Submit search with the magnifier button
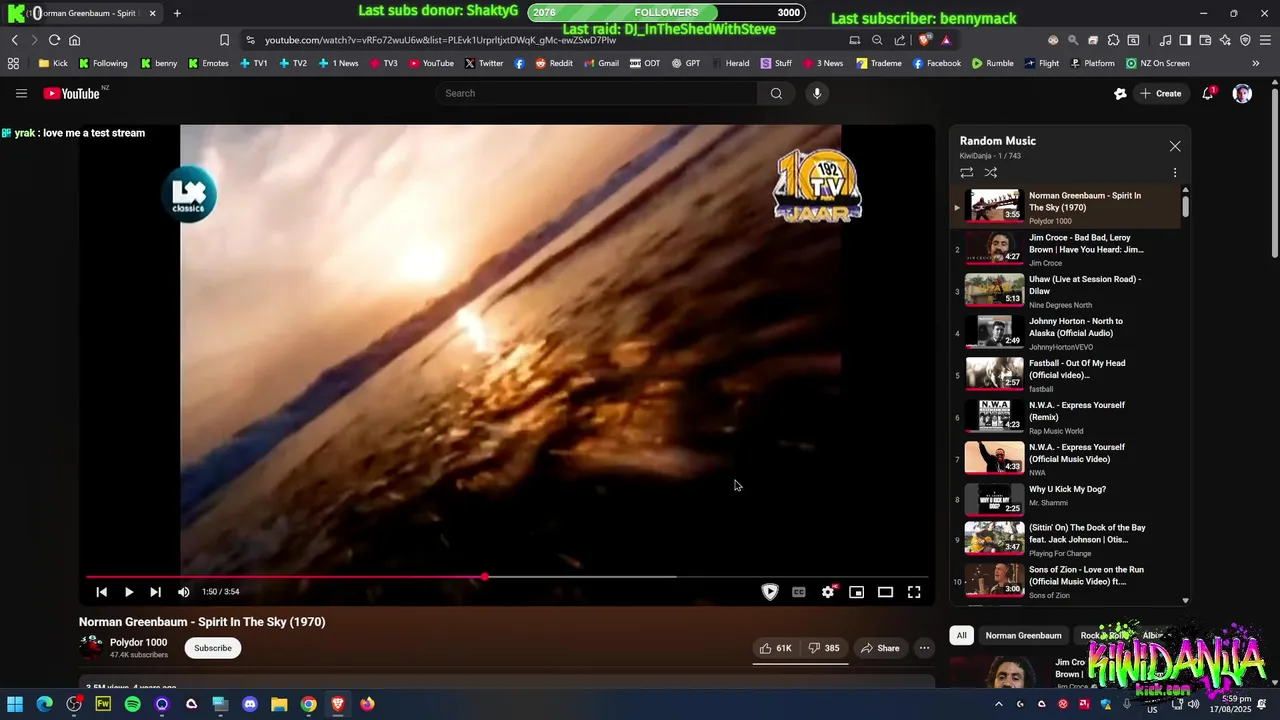 776,93
